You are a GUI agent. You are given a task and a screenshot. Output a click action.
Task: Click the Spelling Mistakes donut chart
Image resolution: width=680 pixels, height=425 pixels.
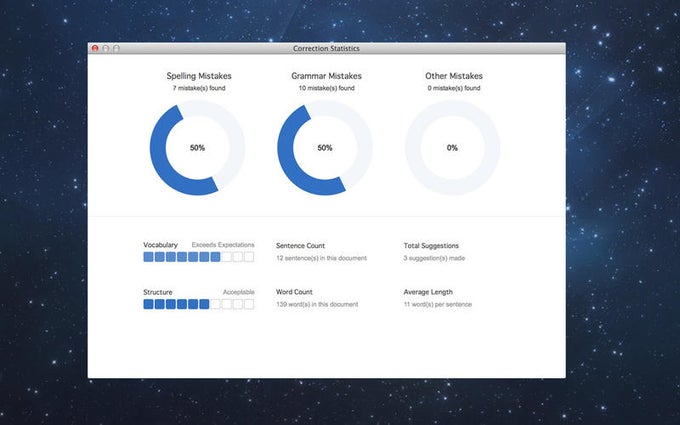tap(197, 148)
